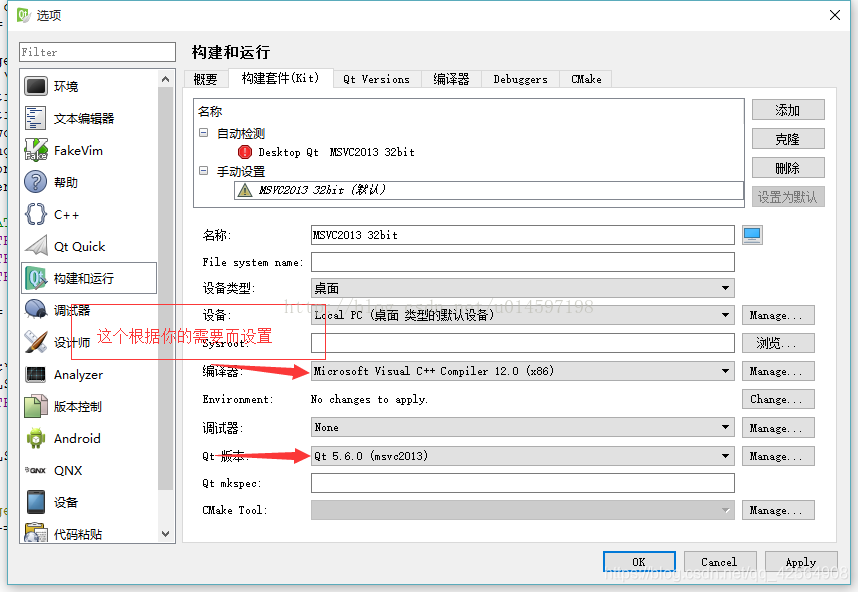Click the category list scroll down arrow
858x592 pixels.
click(x=166, y=533)
